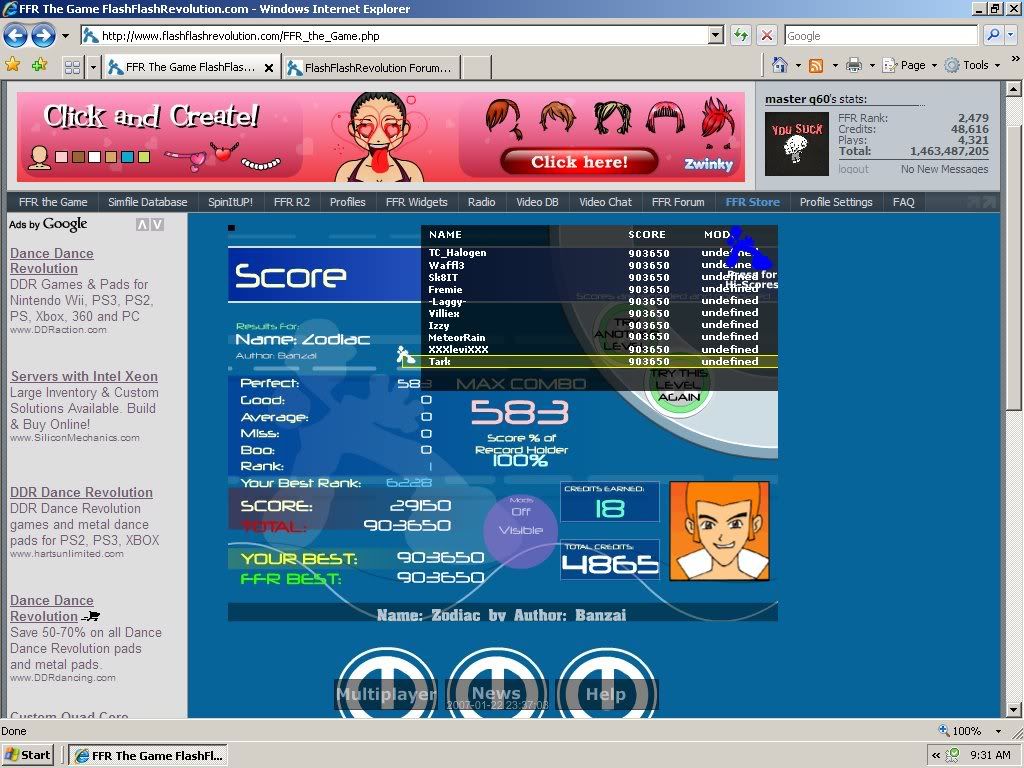
Task: Expand the address bar URL dropdown
Action: [x=715, y=36]
